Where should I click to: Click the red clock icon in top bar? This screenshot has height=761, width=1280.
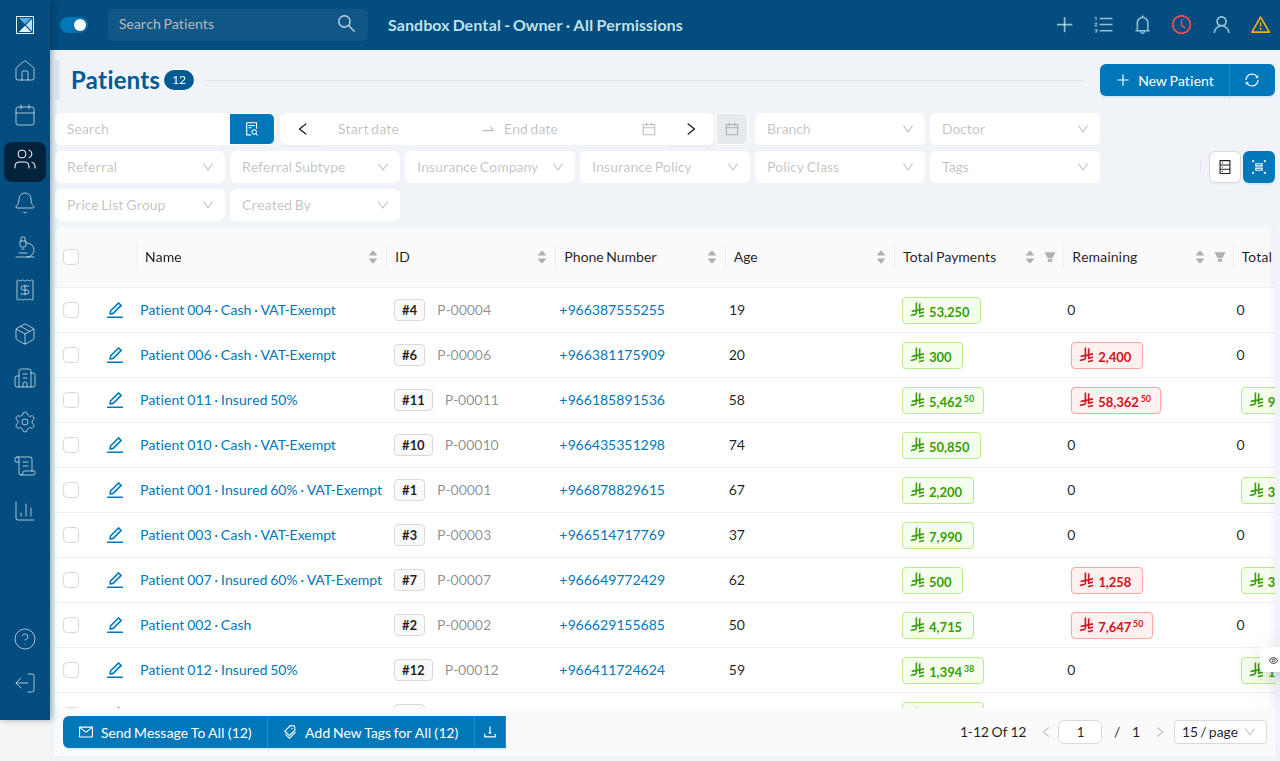pyautogui.click(x=1182, y=25)
